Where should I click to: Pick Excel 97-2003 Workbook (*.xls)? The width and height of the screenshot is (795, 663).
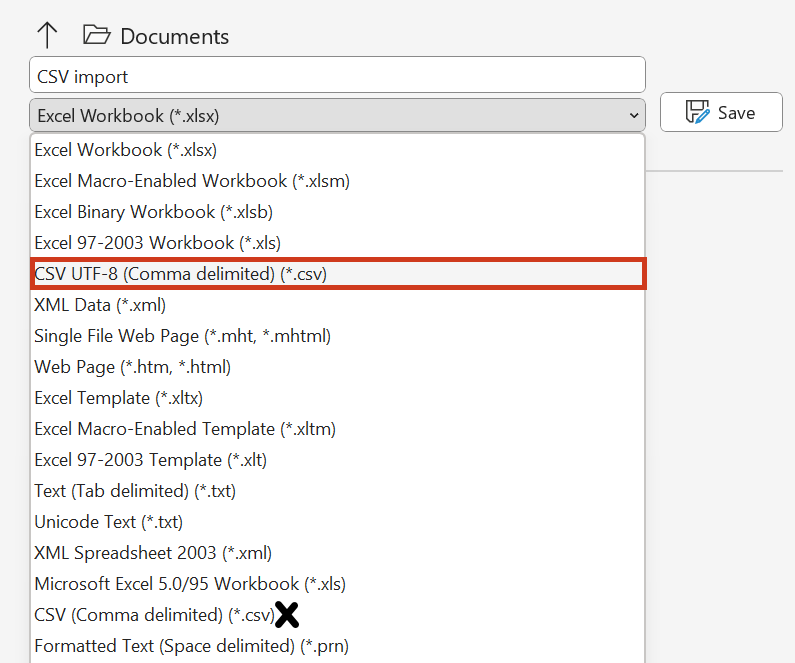(337, 243)
